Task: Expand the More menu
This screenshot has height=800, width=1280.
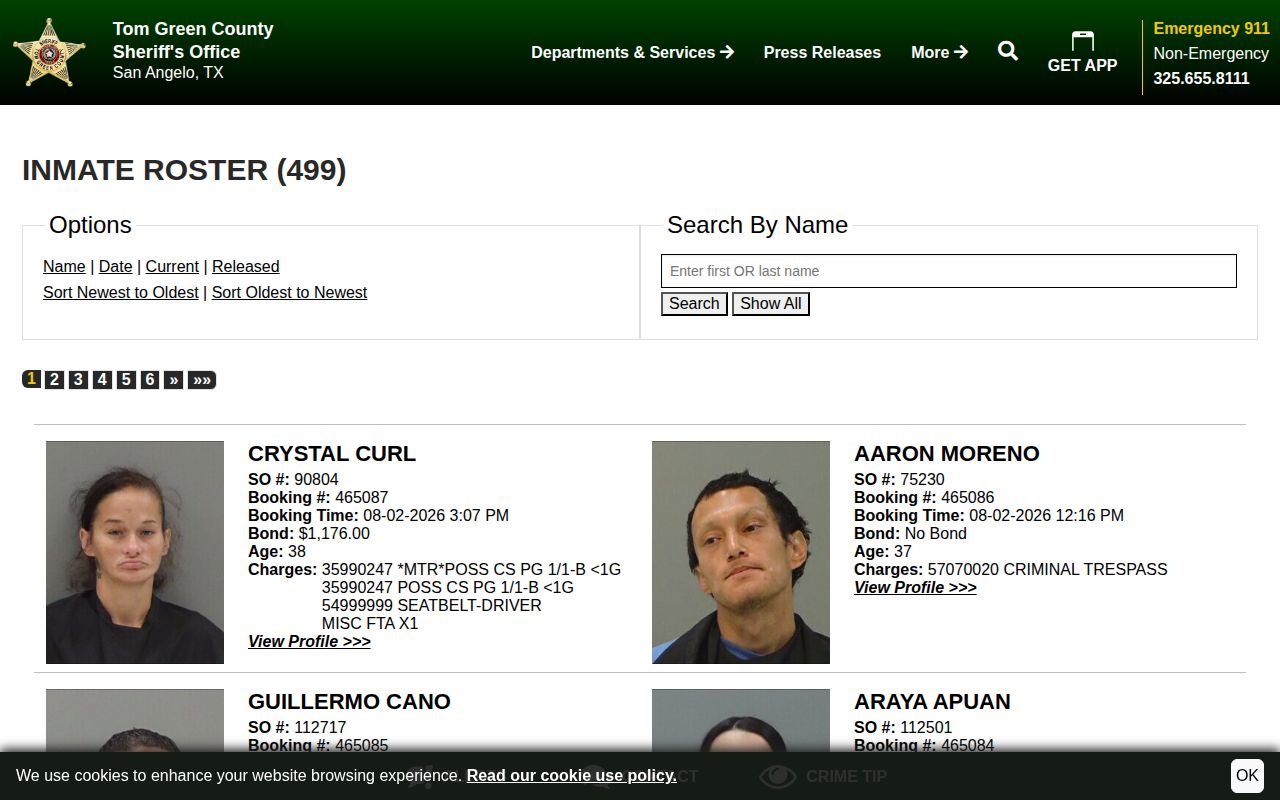Action: pyautogui.click(x=939, y=52)
